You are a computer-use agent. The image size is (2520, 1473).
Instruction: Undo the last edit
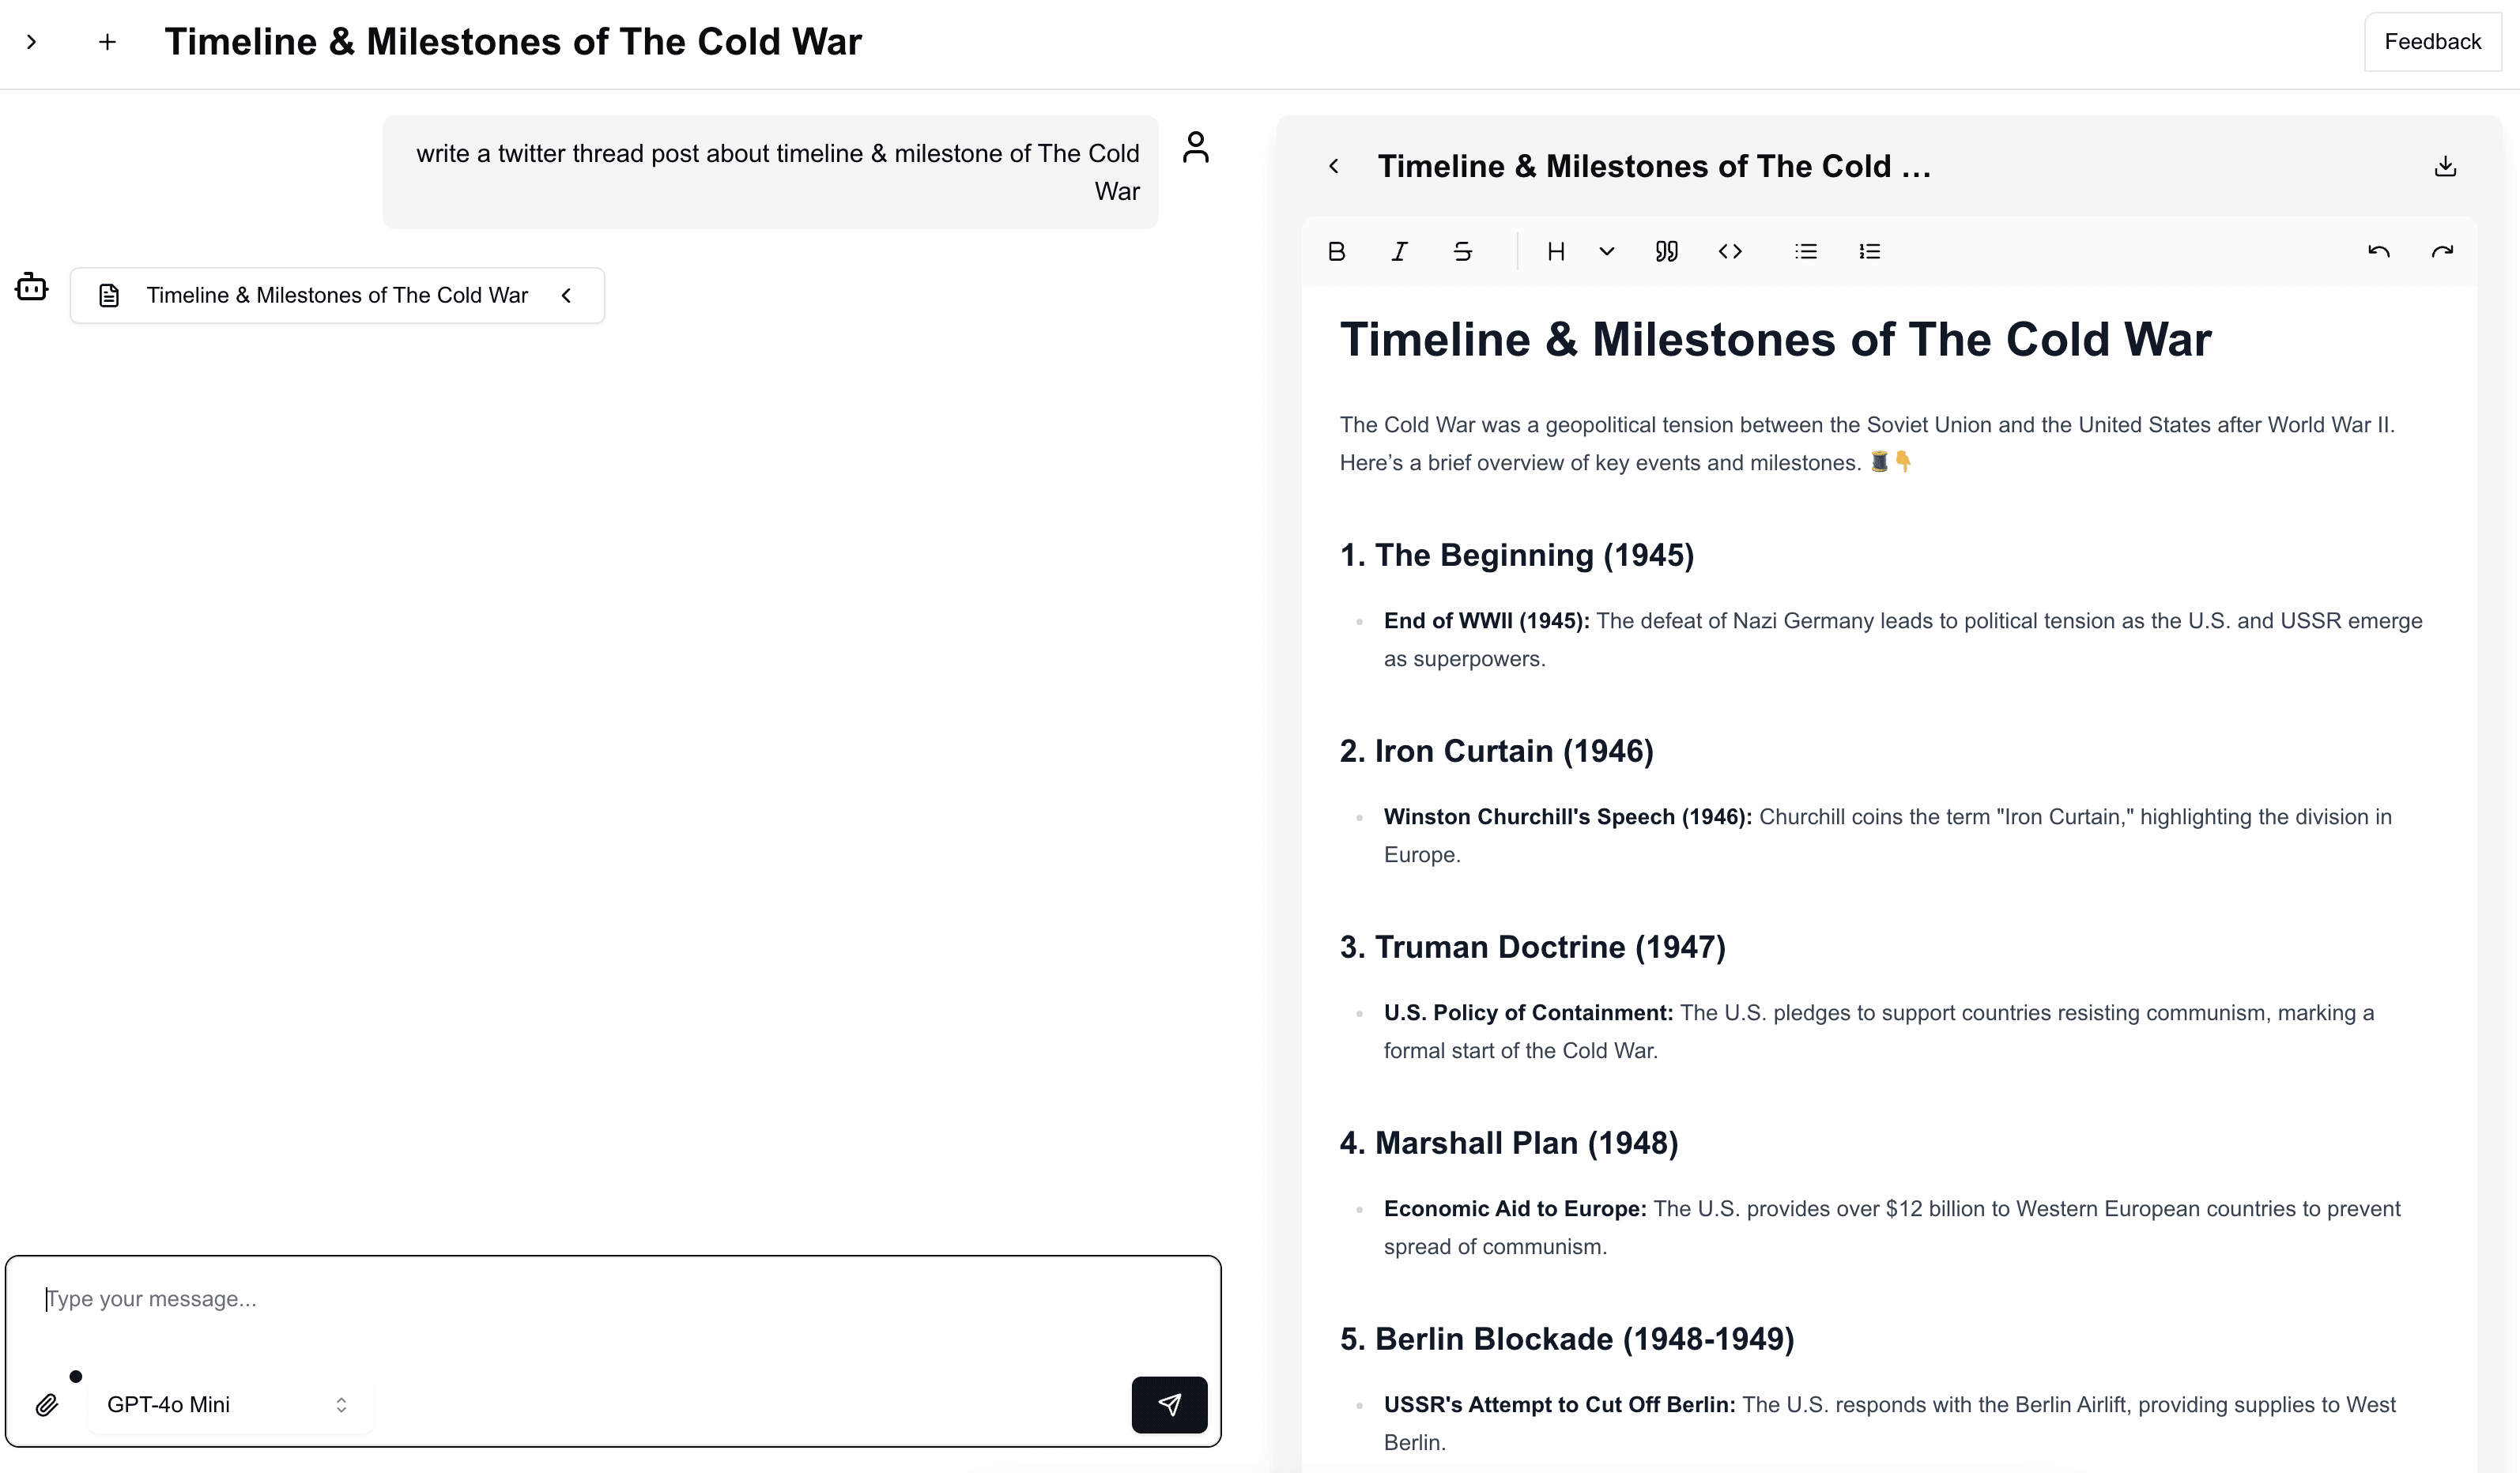(2378, 252)
